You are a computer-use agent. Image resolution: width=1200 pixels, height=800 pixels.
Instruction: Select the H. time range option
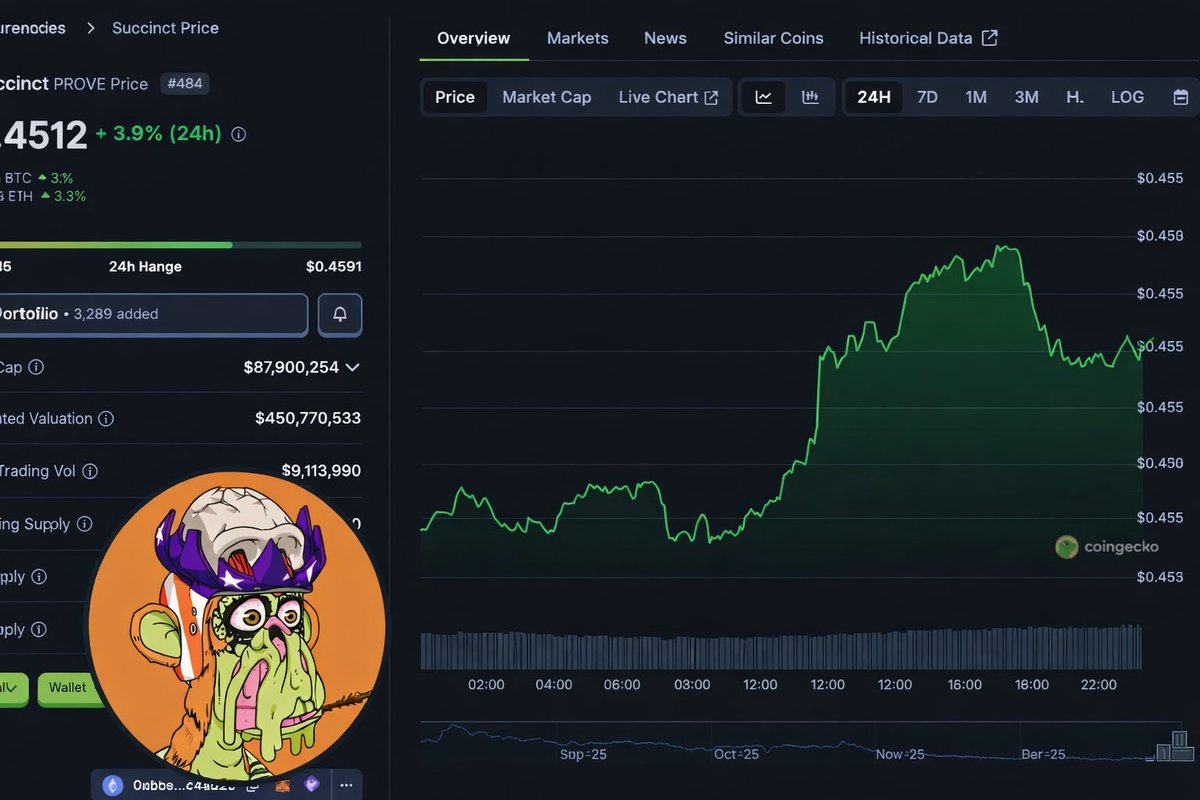tap(1075, 97)
